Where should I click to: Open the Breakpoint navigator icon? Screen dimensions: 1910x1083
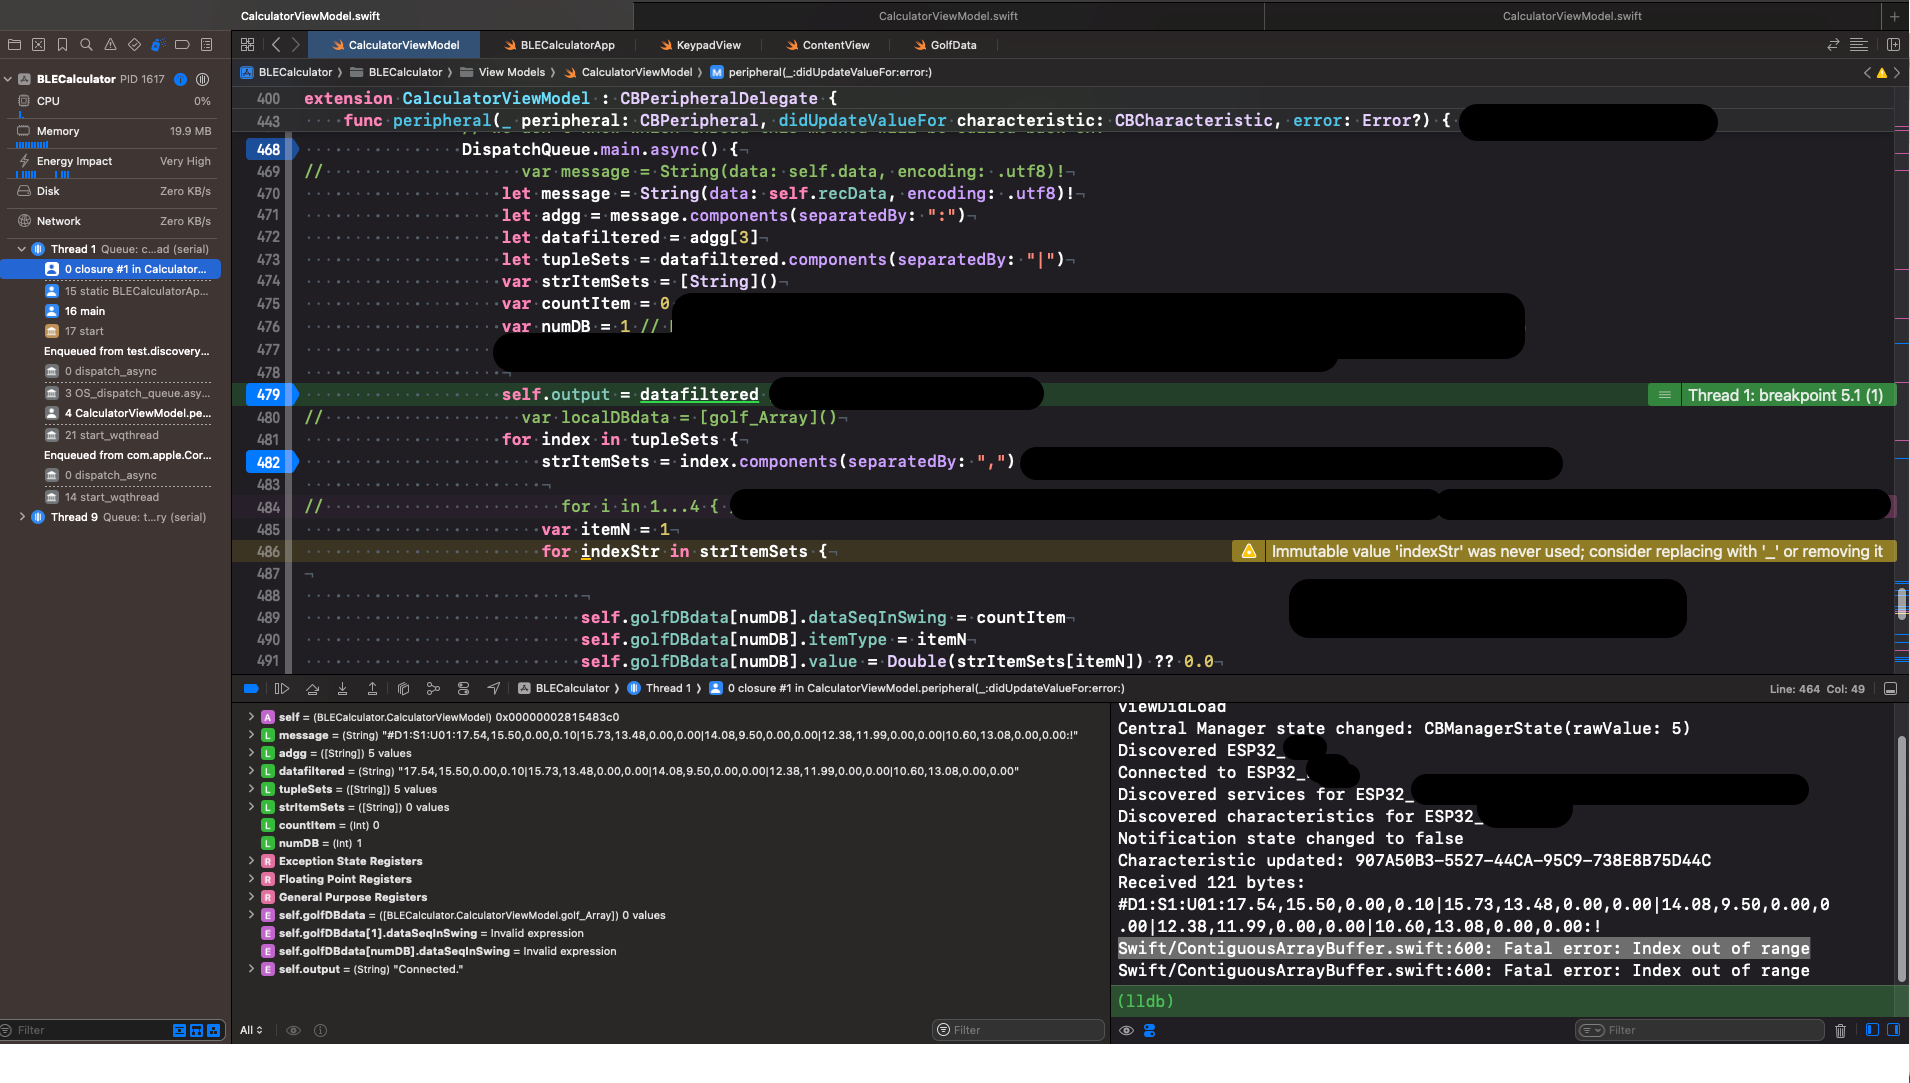pos(182,45)
